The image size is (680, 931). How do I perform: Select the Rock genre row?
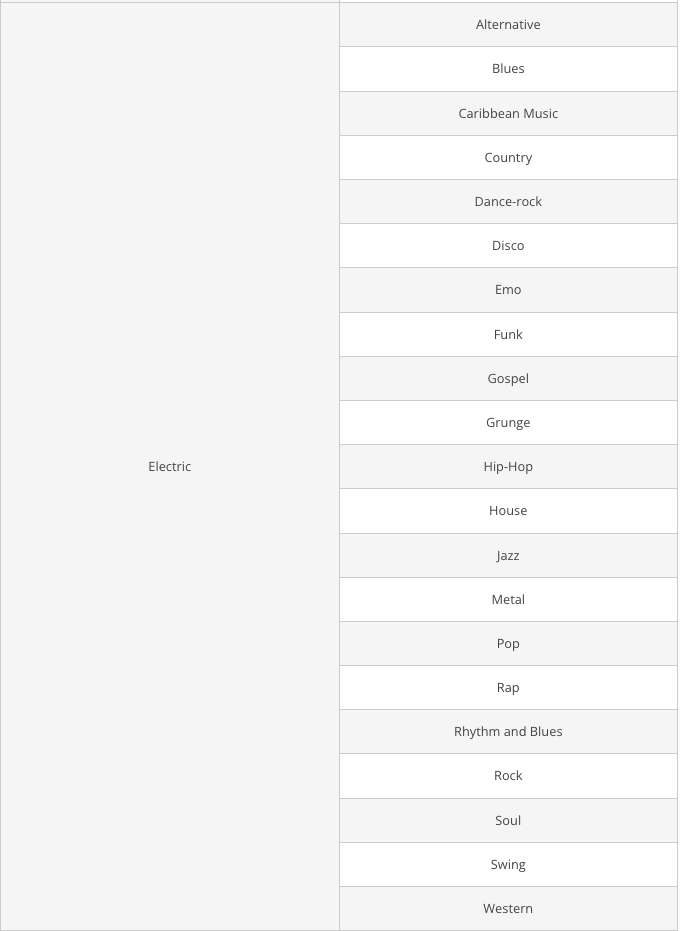click(508, 775)
